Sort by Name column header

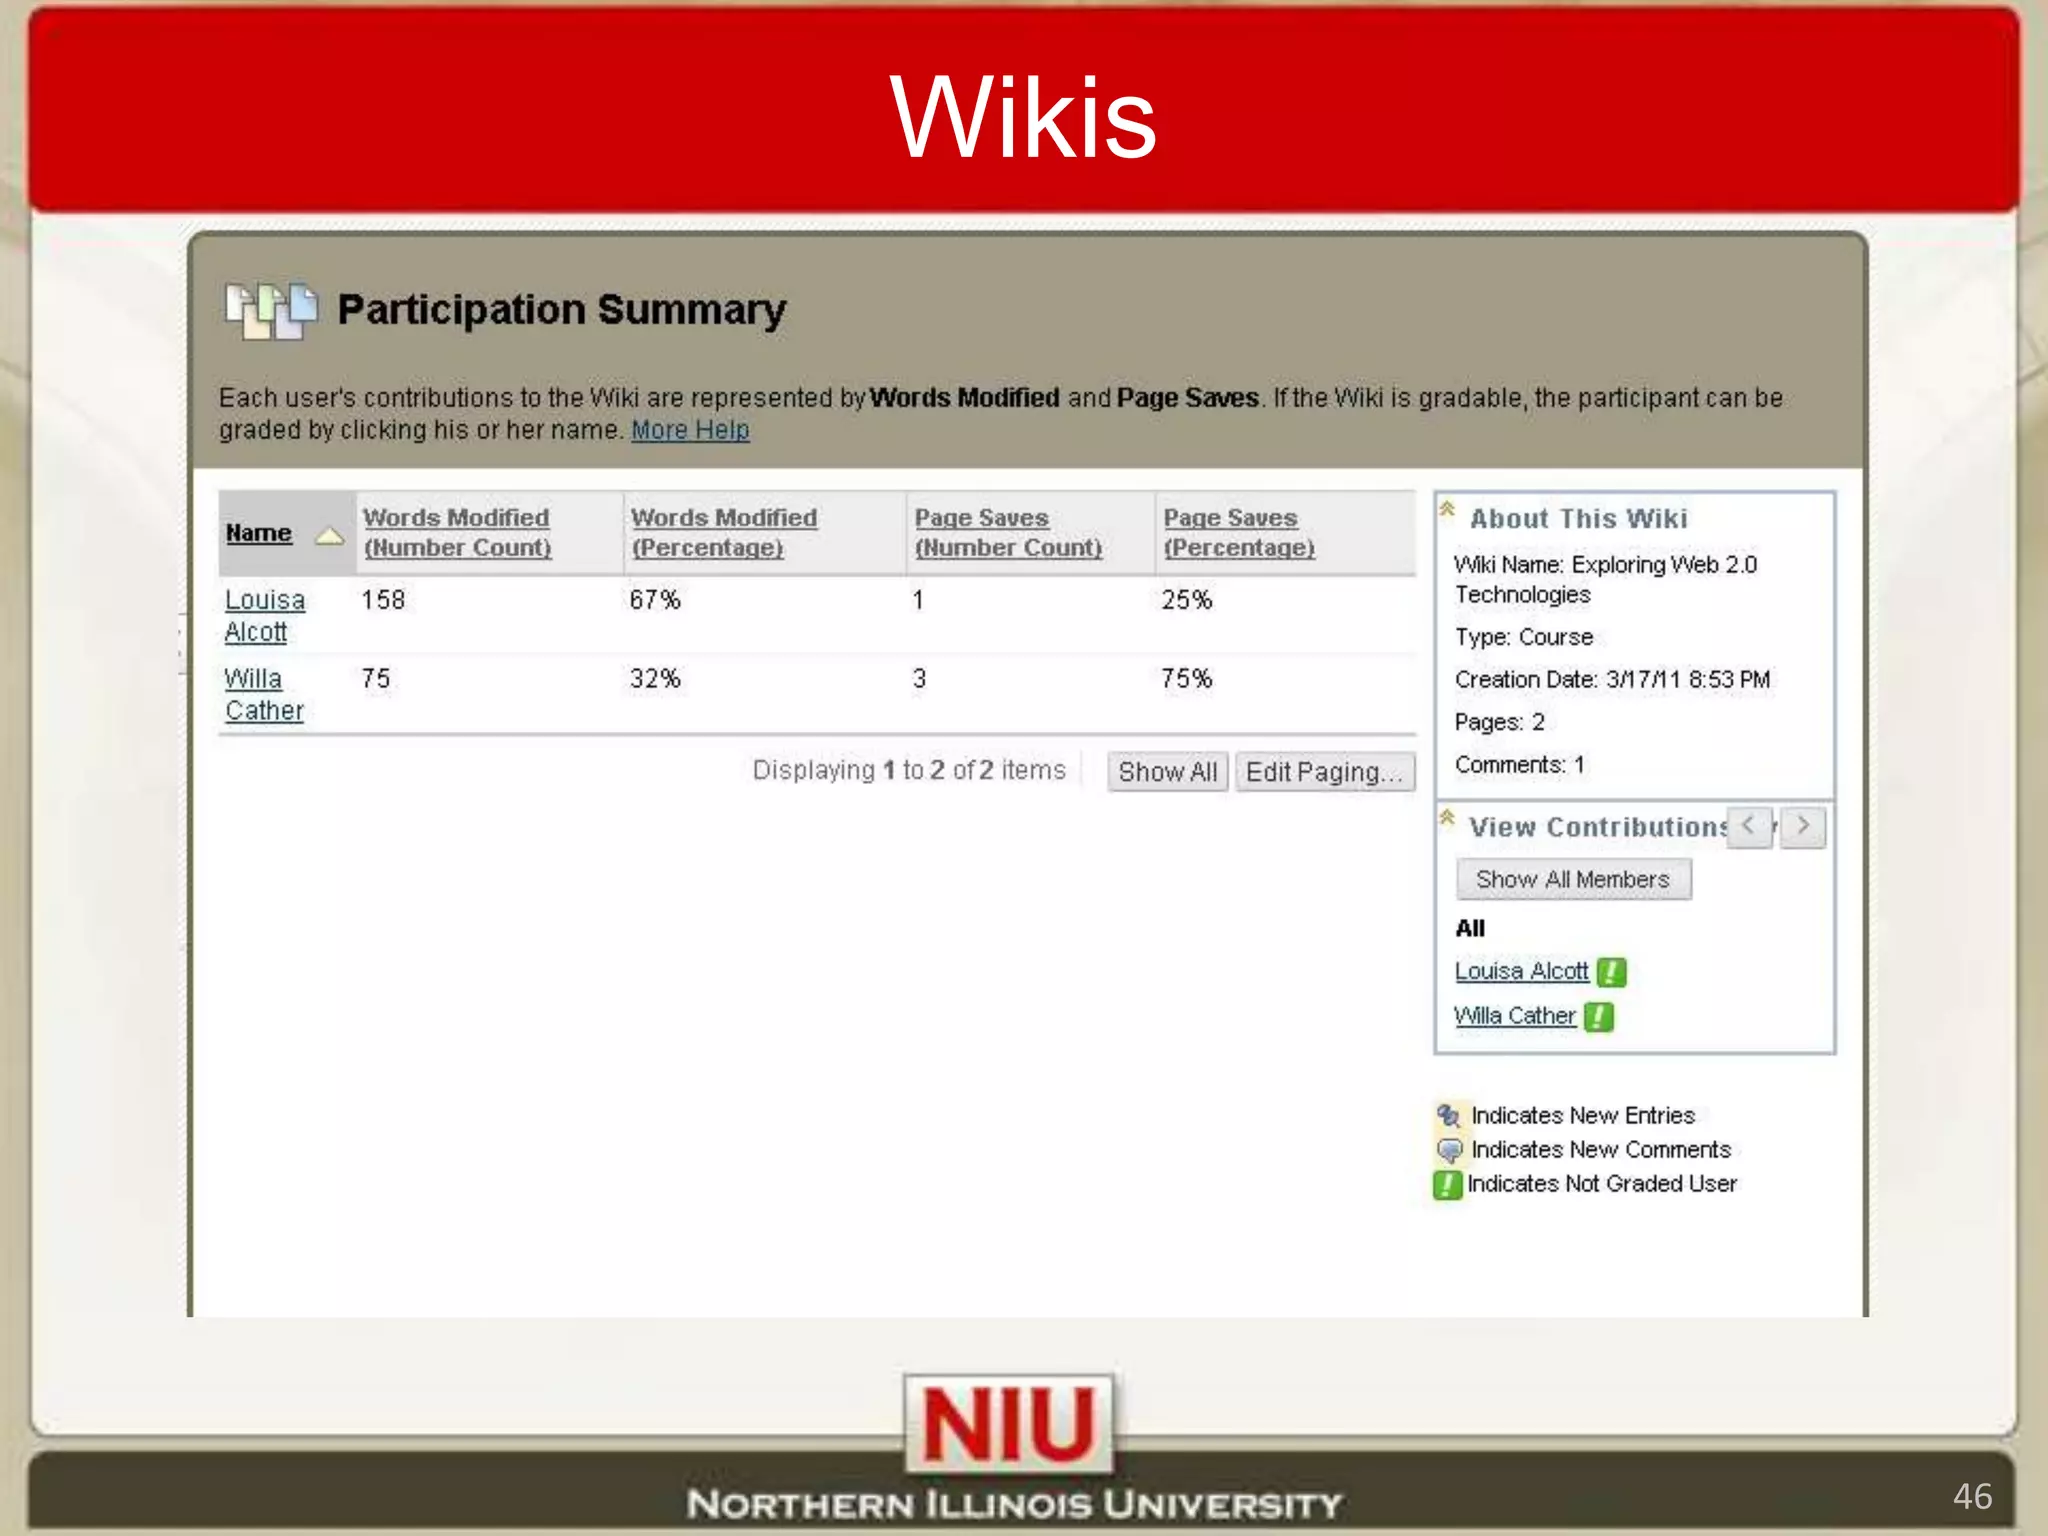[x=259, y=533]
